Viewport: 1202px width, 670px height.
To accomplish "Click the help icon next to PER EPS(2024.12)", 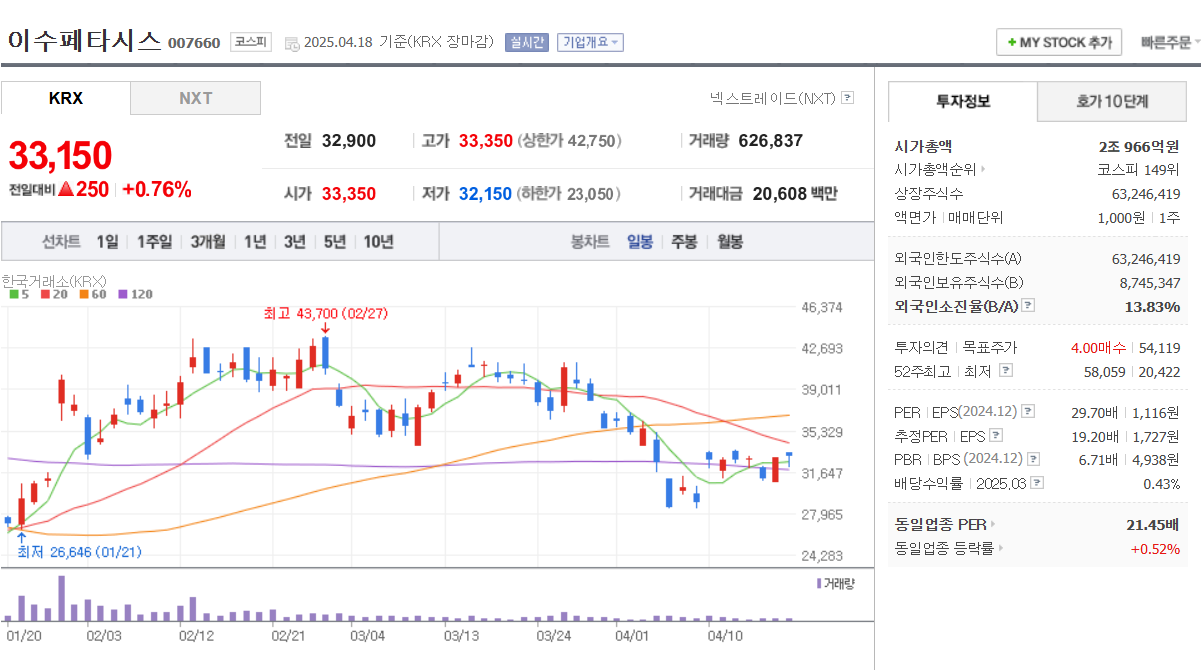I will coord(1028,412).
